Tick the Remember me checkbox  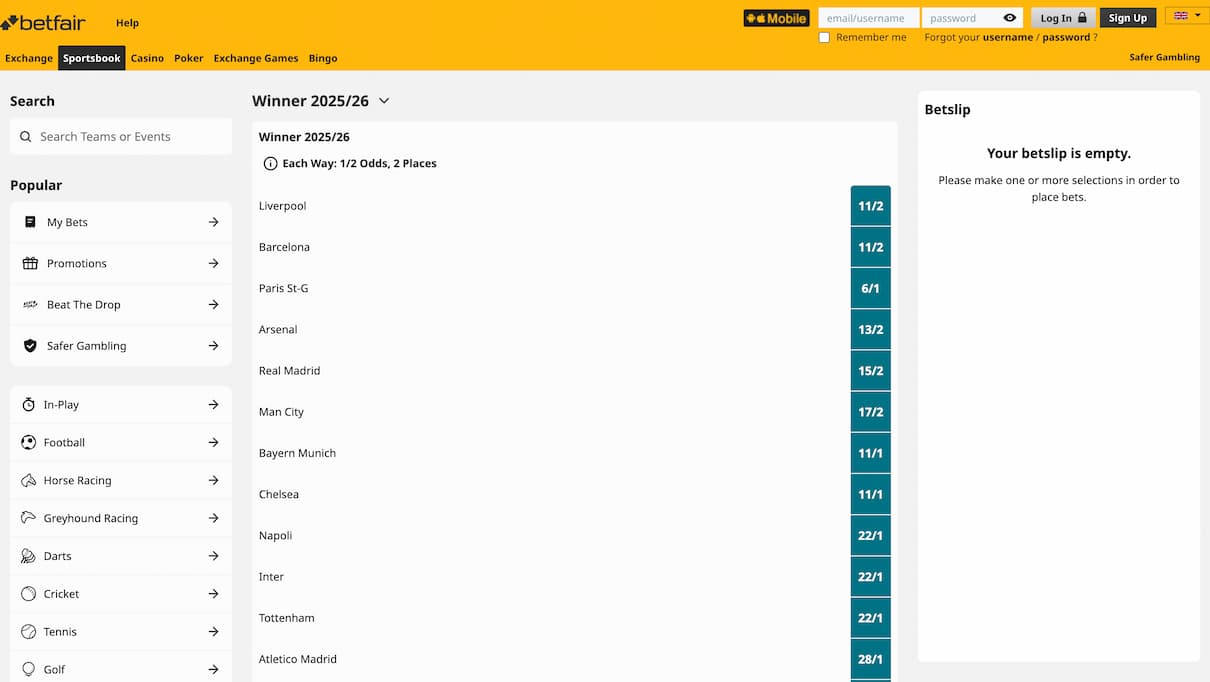(x=824, y=37)
